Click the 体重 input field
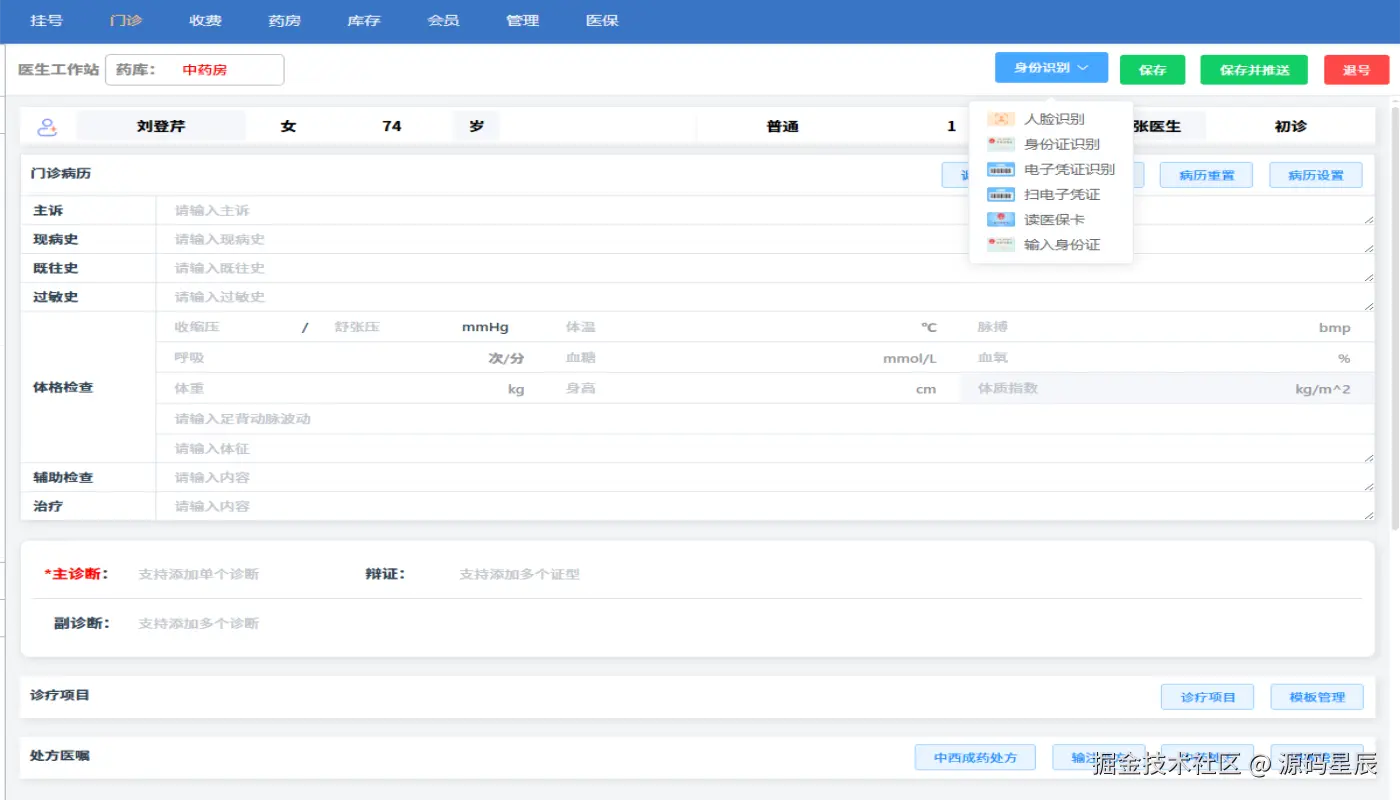 pos(330,388)
